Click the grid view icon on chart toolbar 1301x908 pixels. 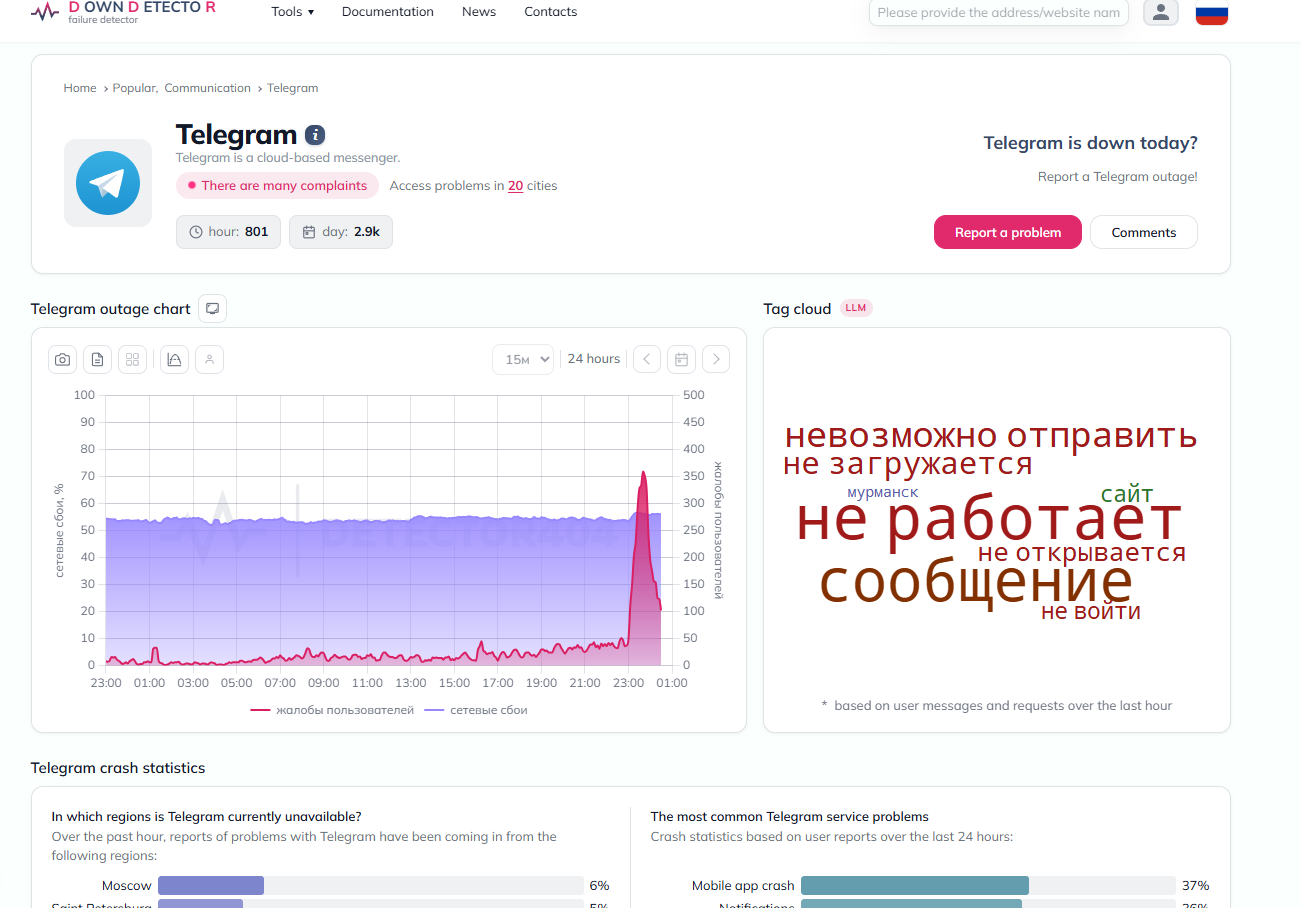(132, 360)
